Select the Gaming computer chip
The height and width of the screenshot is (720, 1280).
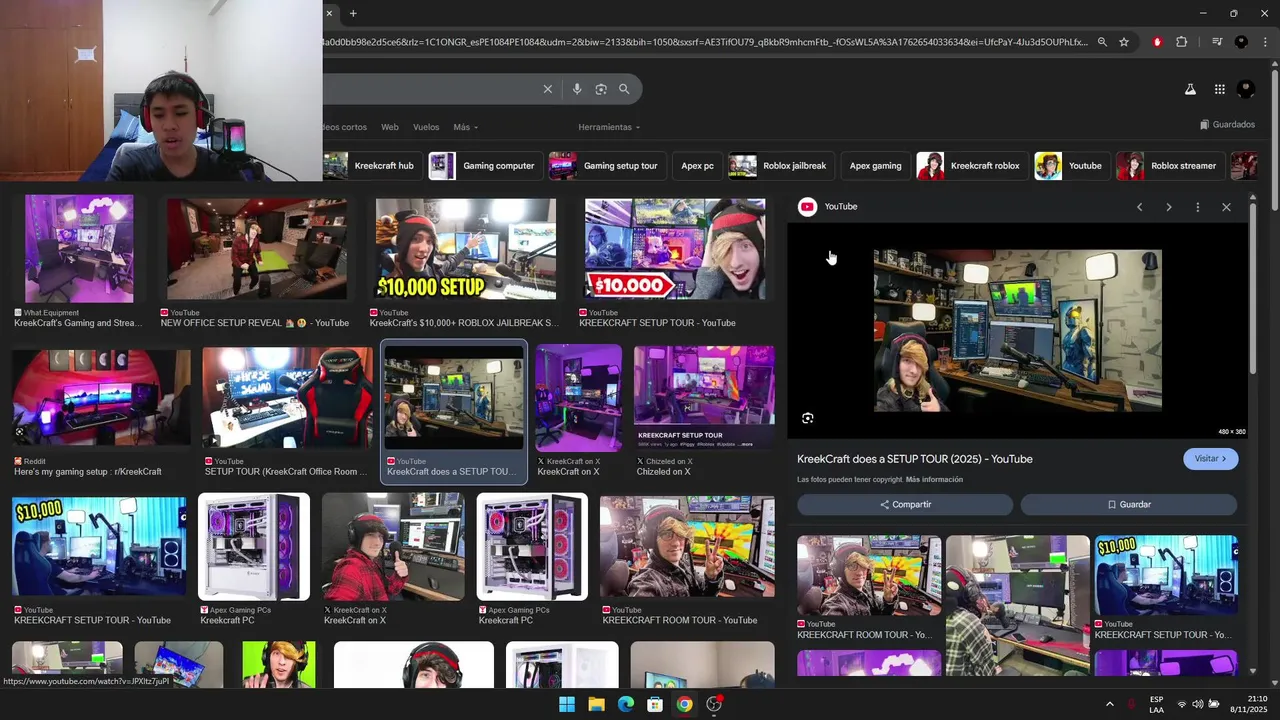(484, 166)
